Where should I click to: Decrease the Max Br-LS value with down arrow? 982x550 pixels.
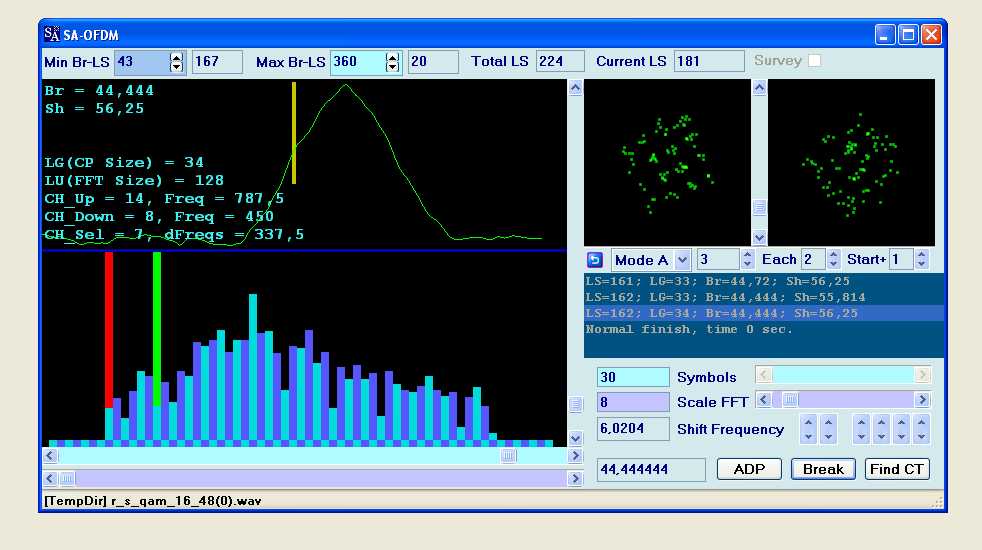tap(393, 66)
